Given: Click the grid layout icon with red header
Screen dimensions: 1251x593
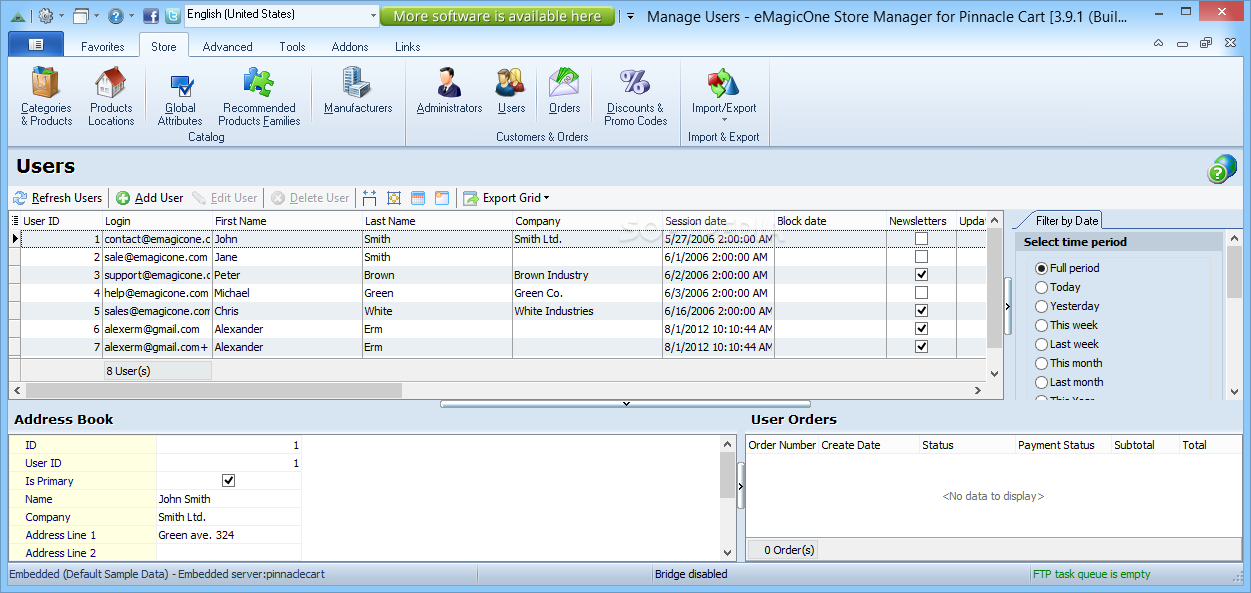Looking at the screenshot, I should 418,198.
